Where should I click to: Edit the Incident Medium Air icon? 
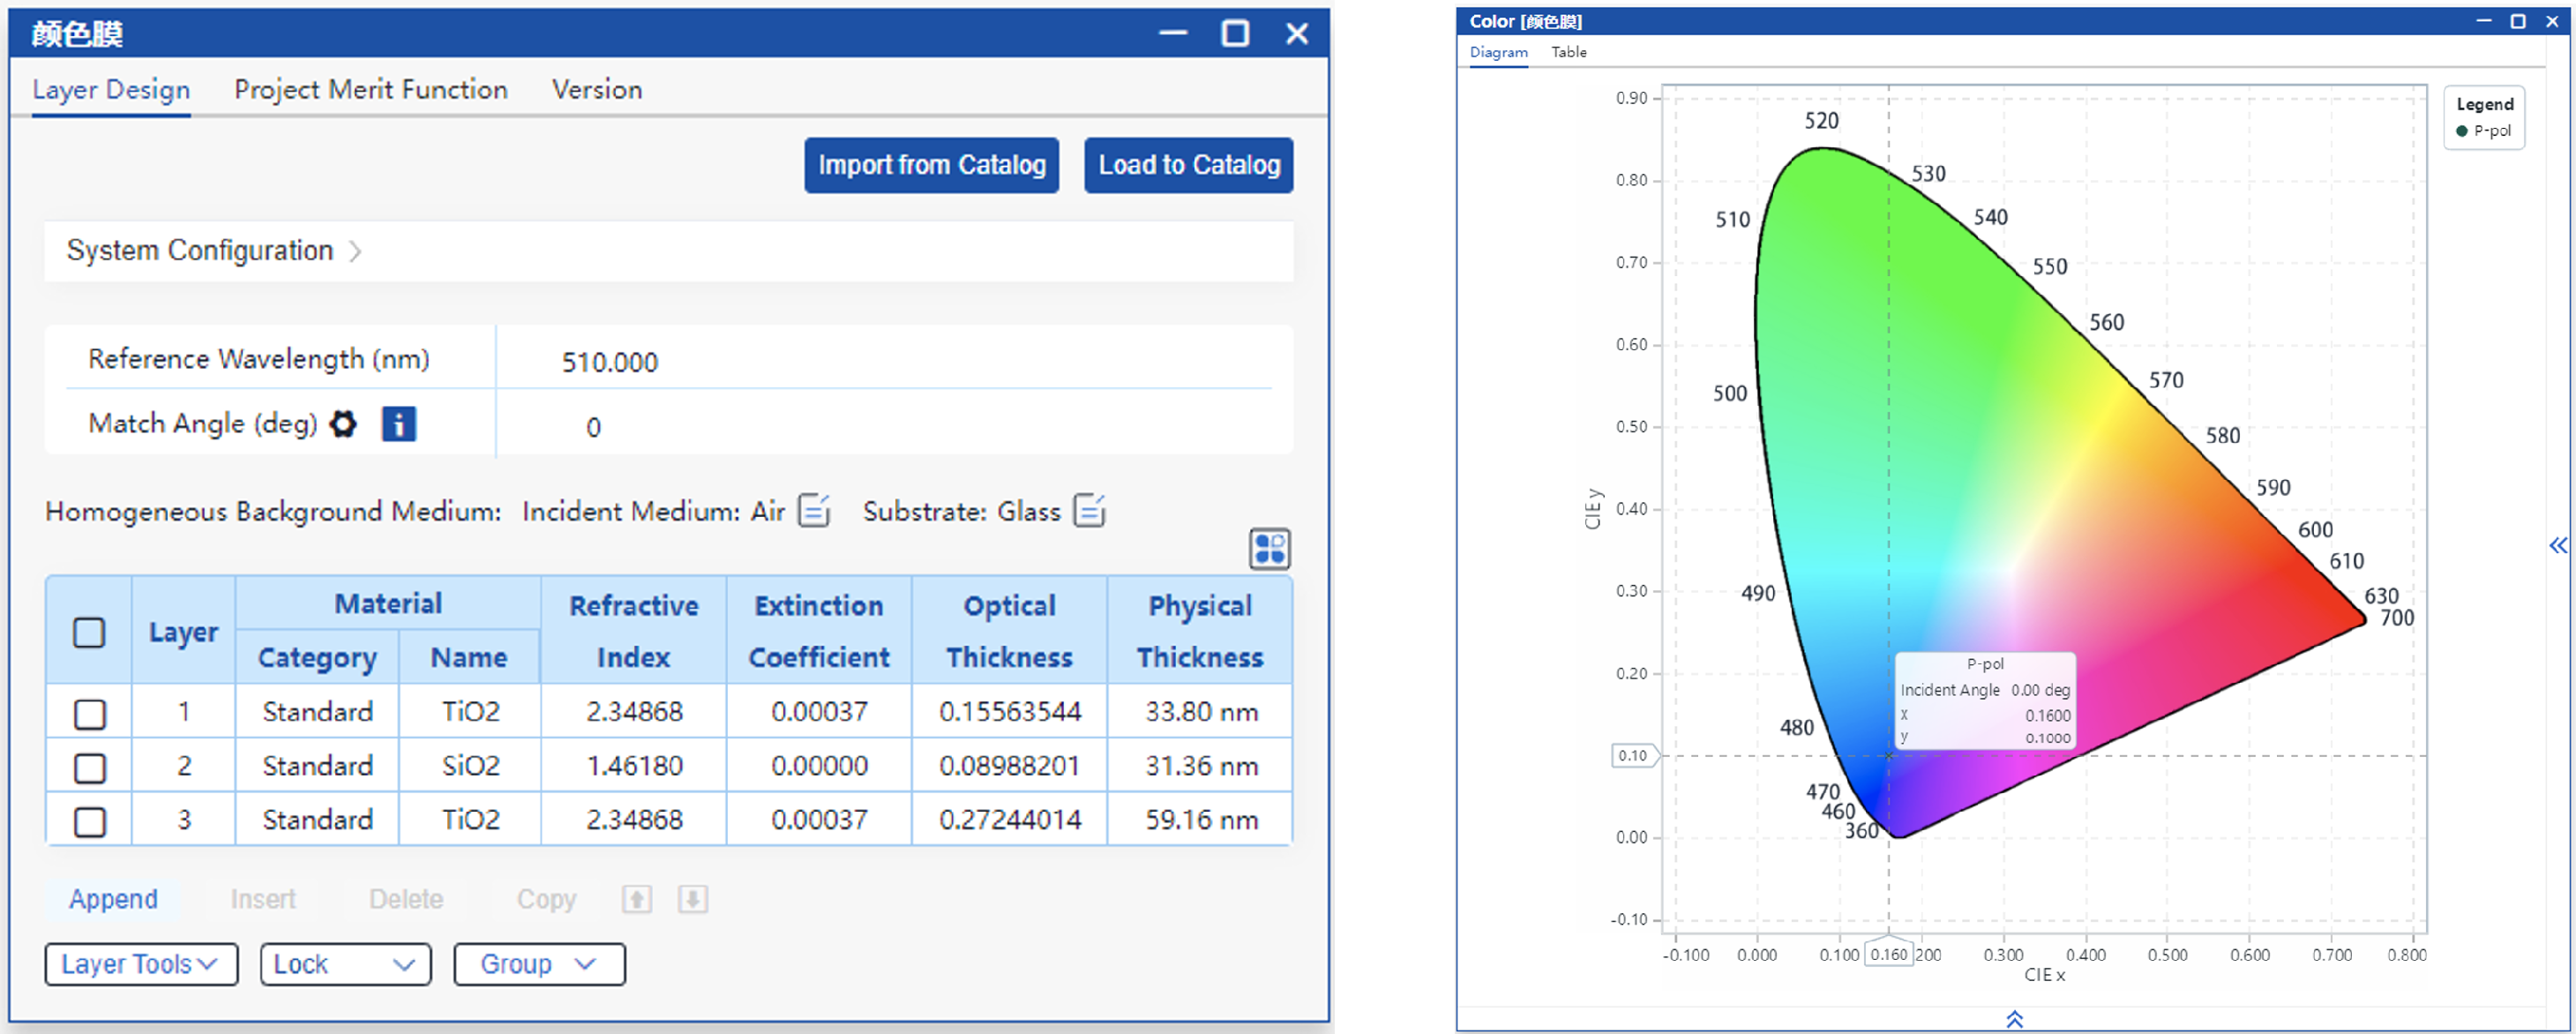[814, 510]
